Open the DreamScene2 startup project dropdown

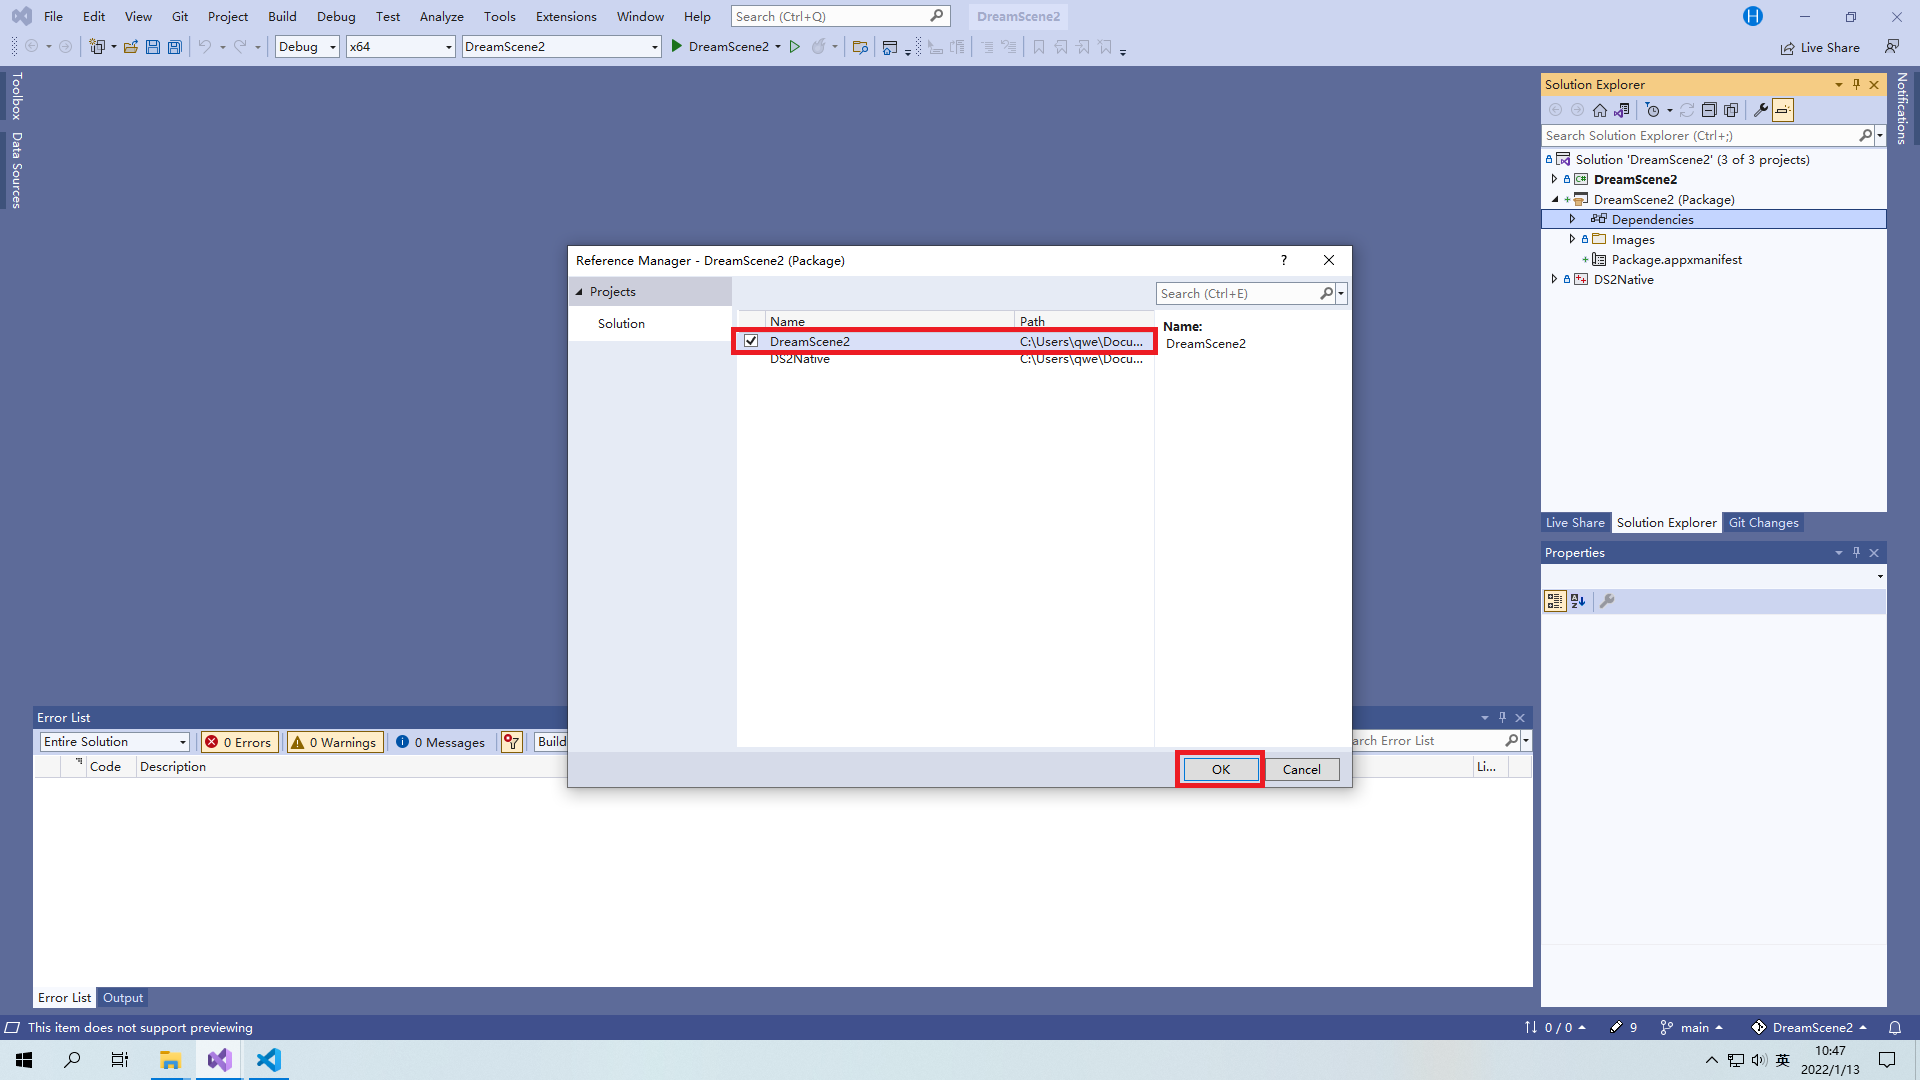[x=561, y=47]
